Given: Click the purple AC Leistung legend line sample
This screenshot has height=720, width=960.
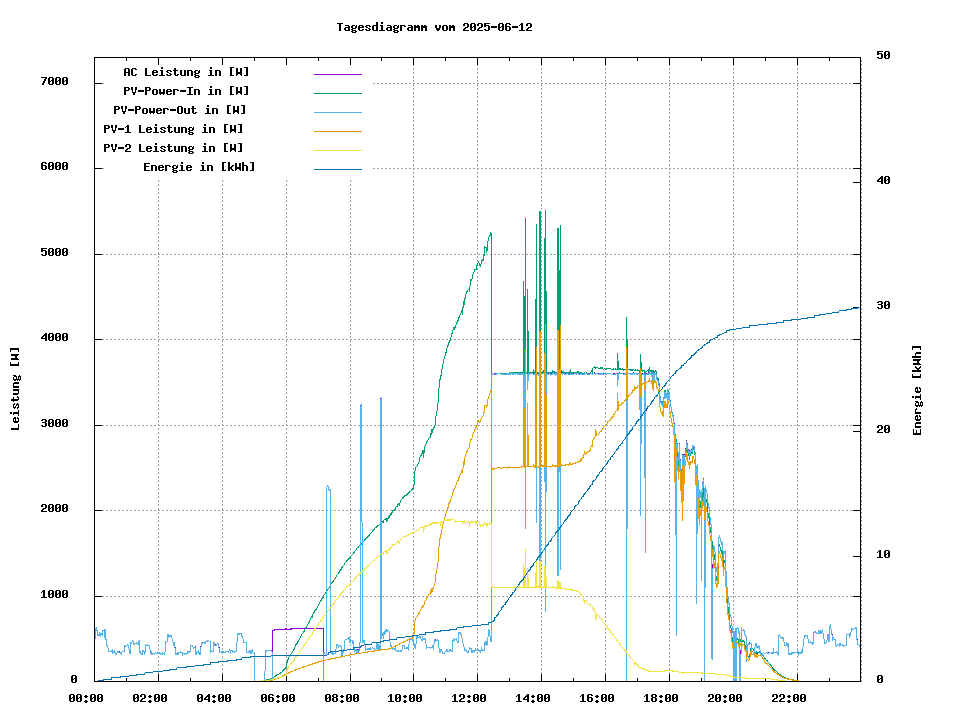Looking at the screenshot, I should tap(337, 74).
